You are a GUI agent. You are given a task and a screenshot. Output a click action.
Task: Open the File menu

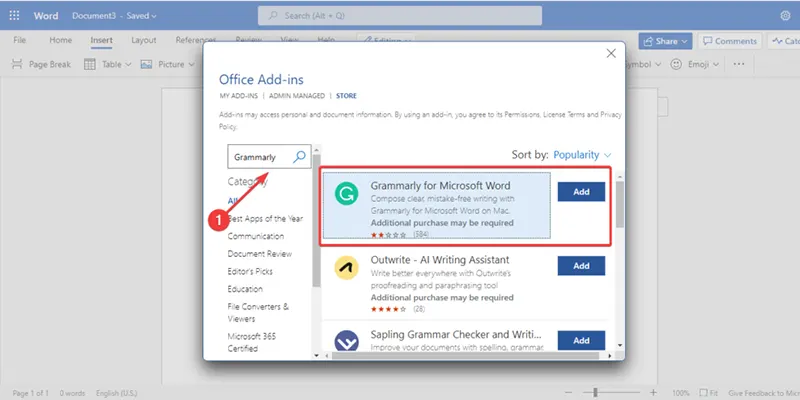[x=19, y=40]
